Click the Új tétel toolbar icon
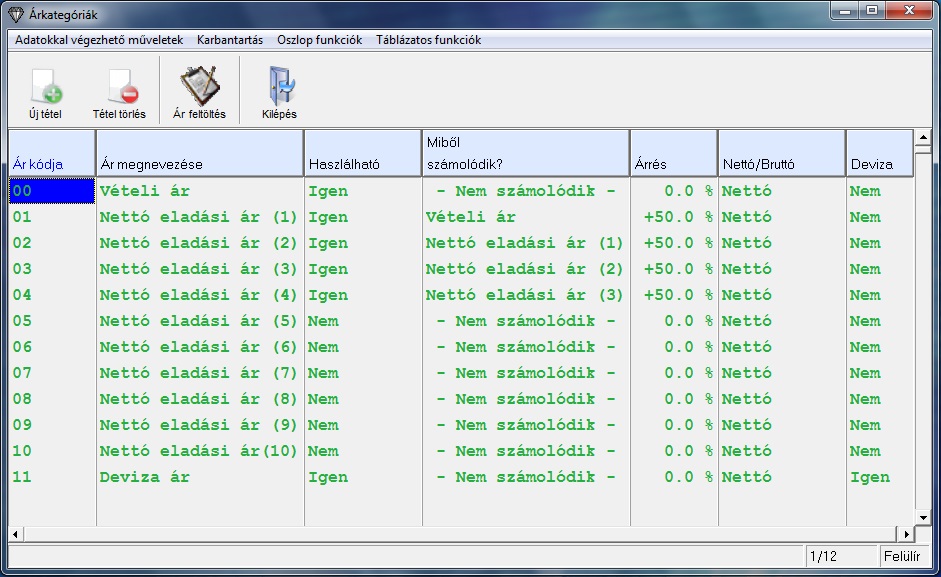The height and width of the screenshot is (577, 941). (x=45, y=87)
